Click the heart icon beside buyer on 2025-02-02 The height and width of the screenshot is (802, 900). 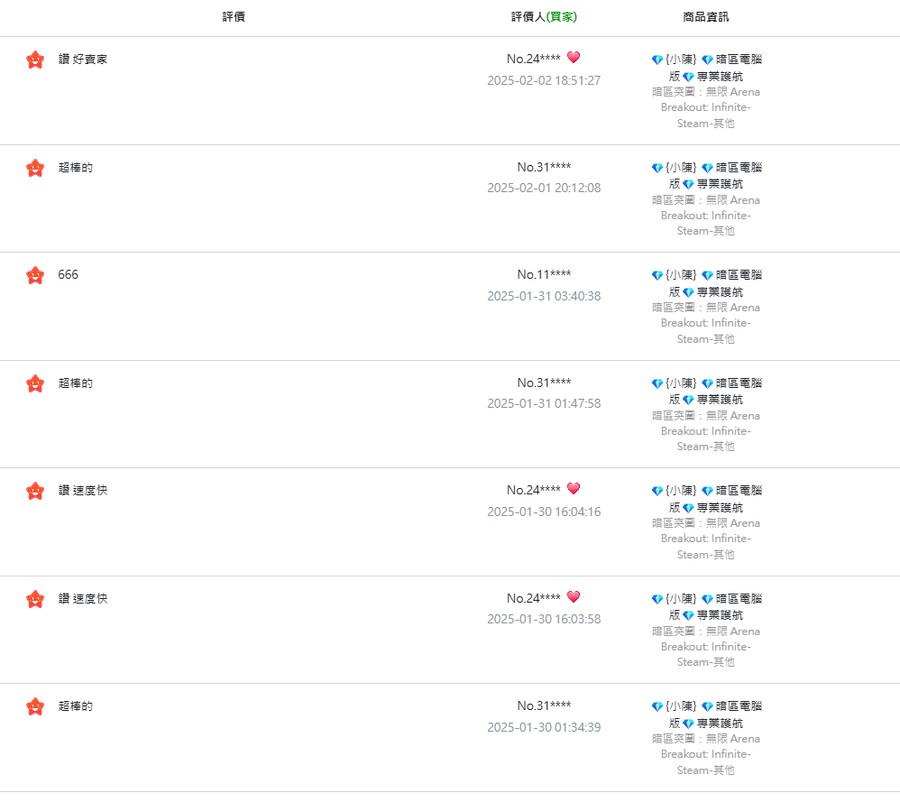click(x=573, y=57)
